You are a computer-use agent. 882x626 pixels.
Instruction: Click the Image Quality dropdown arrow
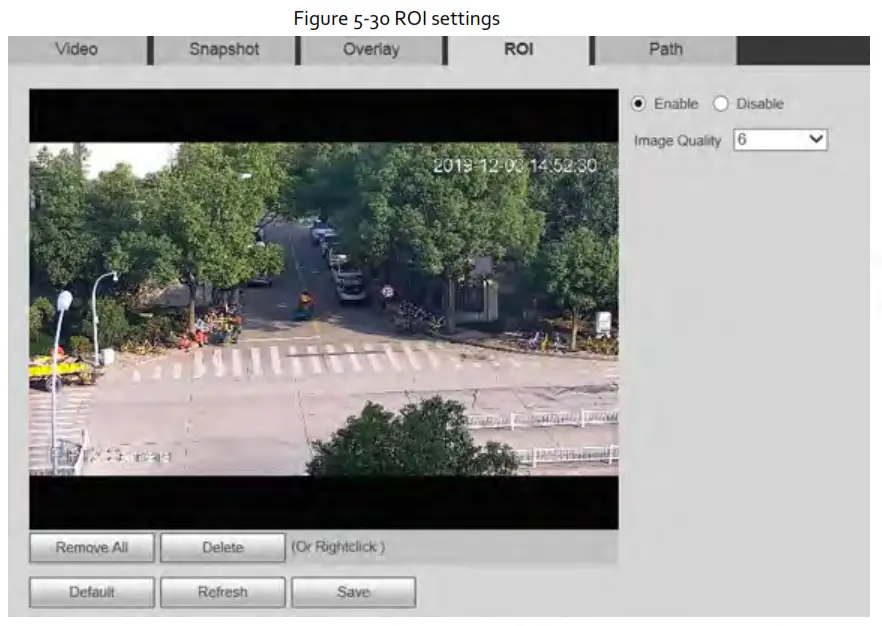tap(817, 139)
